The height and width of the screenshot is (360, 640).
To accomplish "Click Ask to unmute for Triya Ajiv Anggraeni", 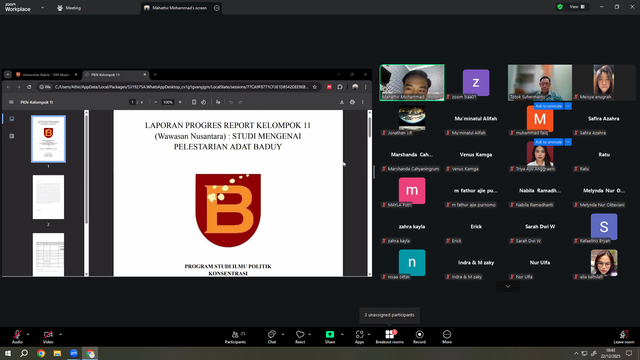I will coord(549,142).
